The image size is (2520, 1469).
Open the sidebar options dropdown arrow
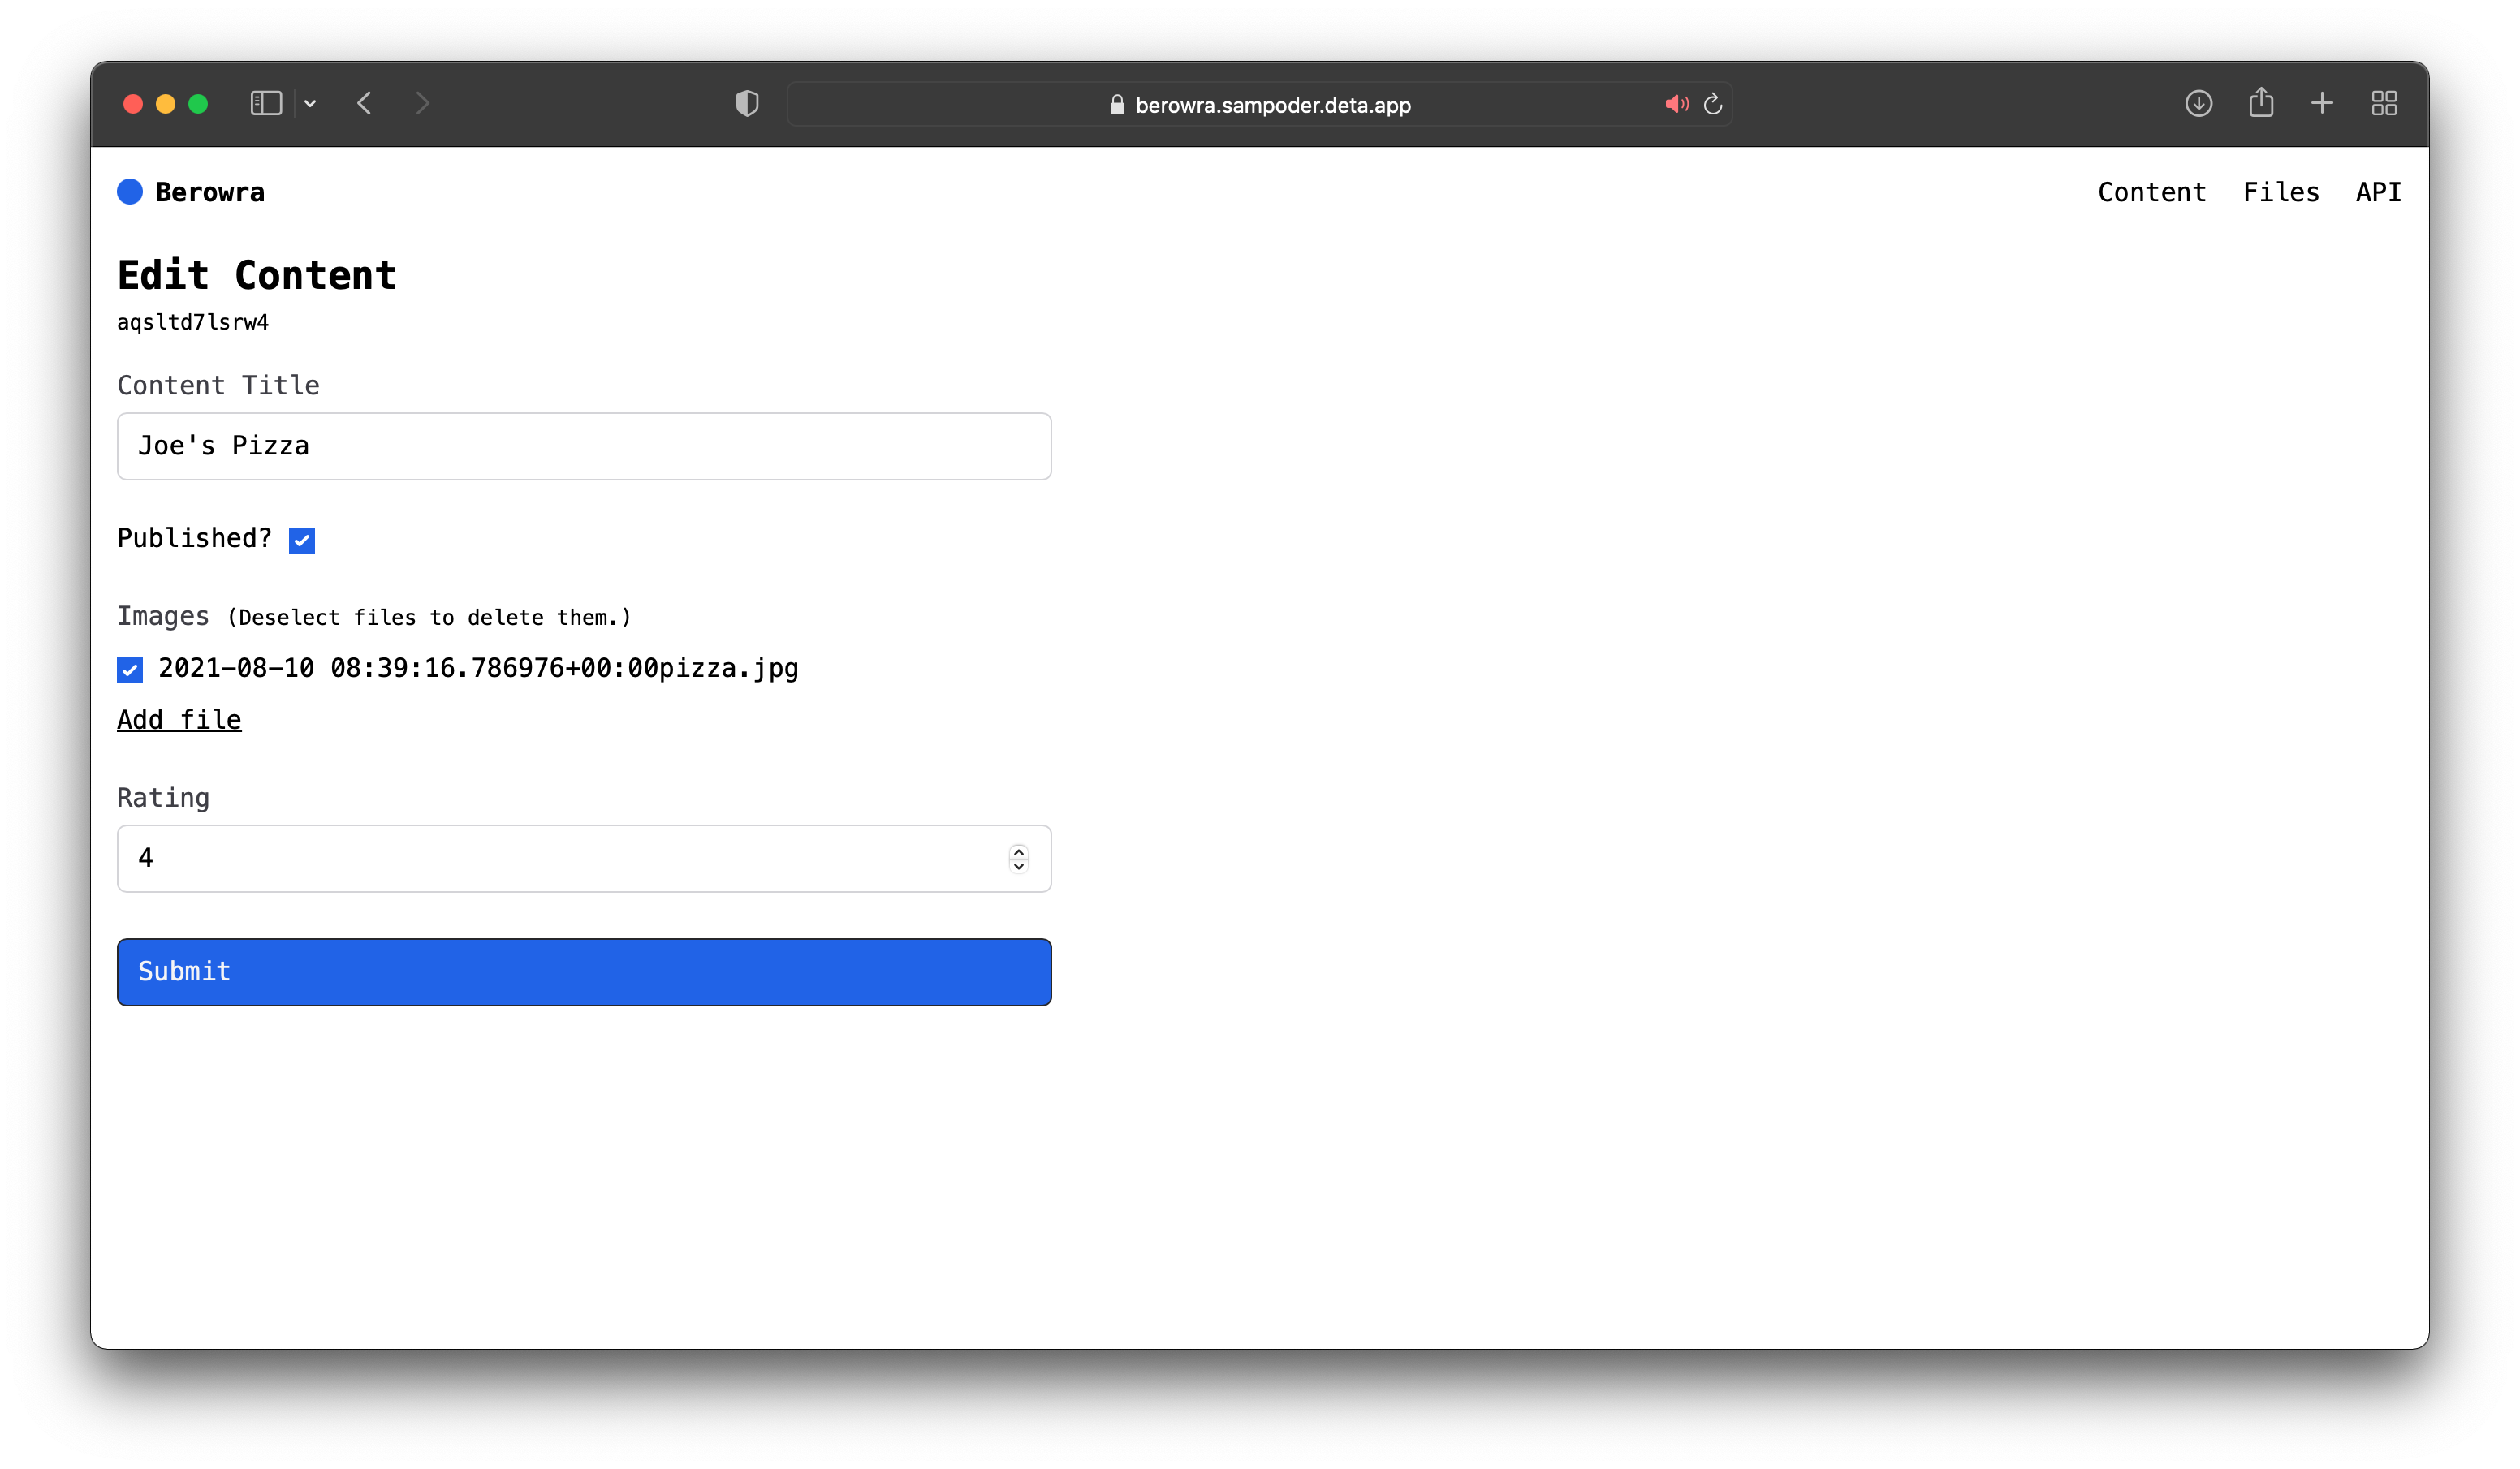coord(310,104)
